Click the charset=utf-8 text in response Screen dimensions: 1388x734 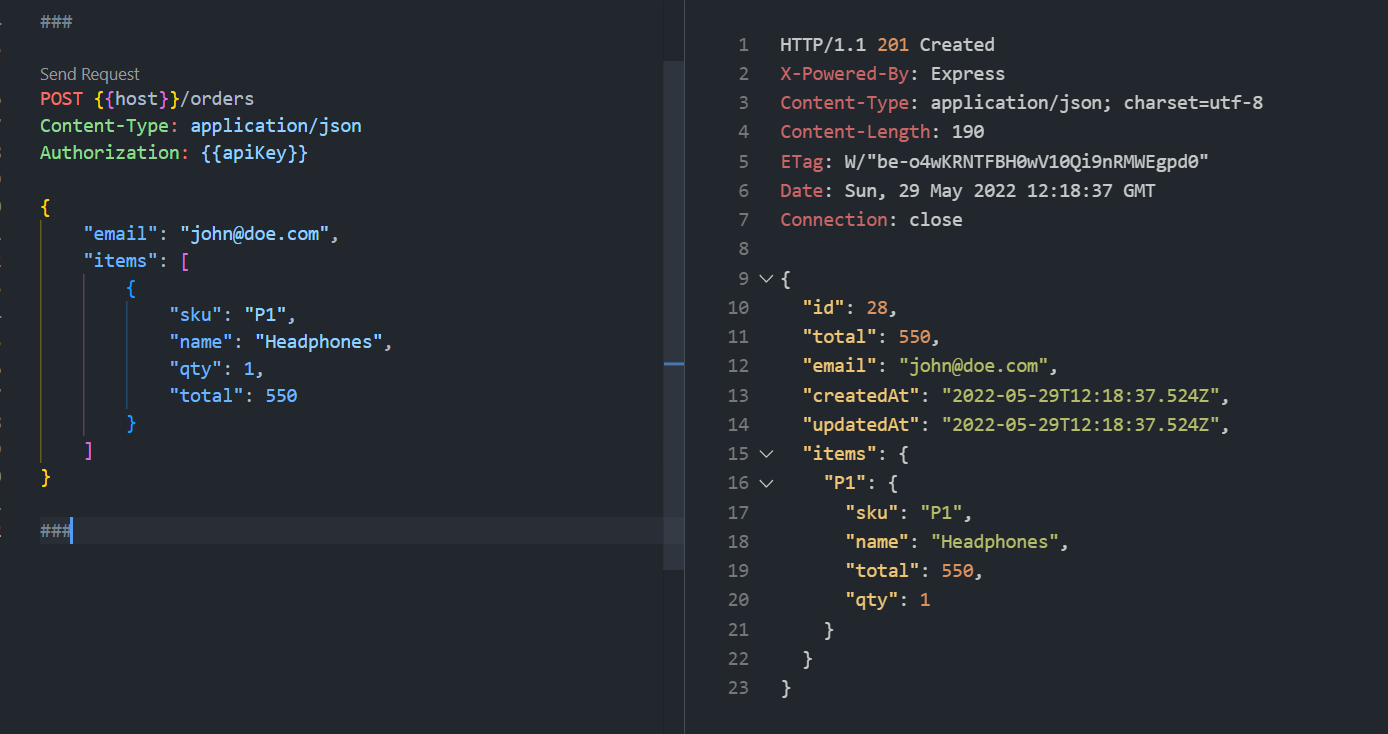(x=1193, y=103)
